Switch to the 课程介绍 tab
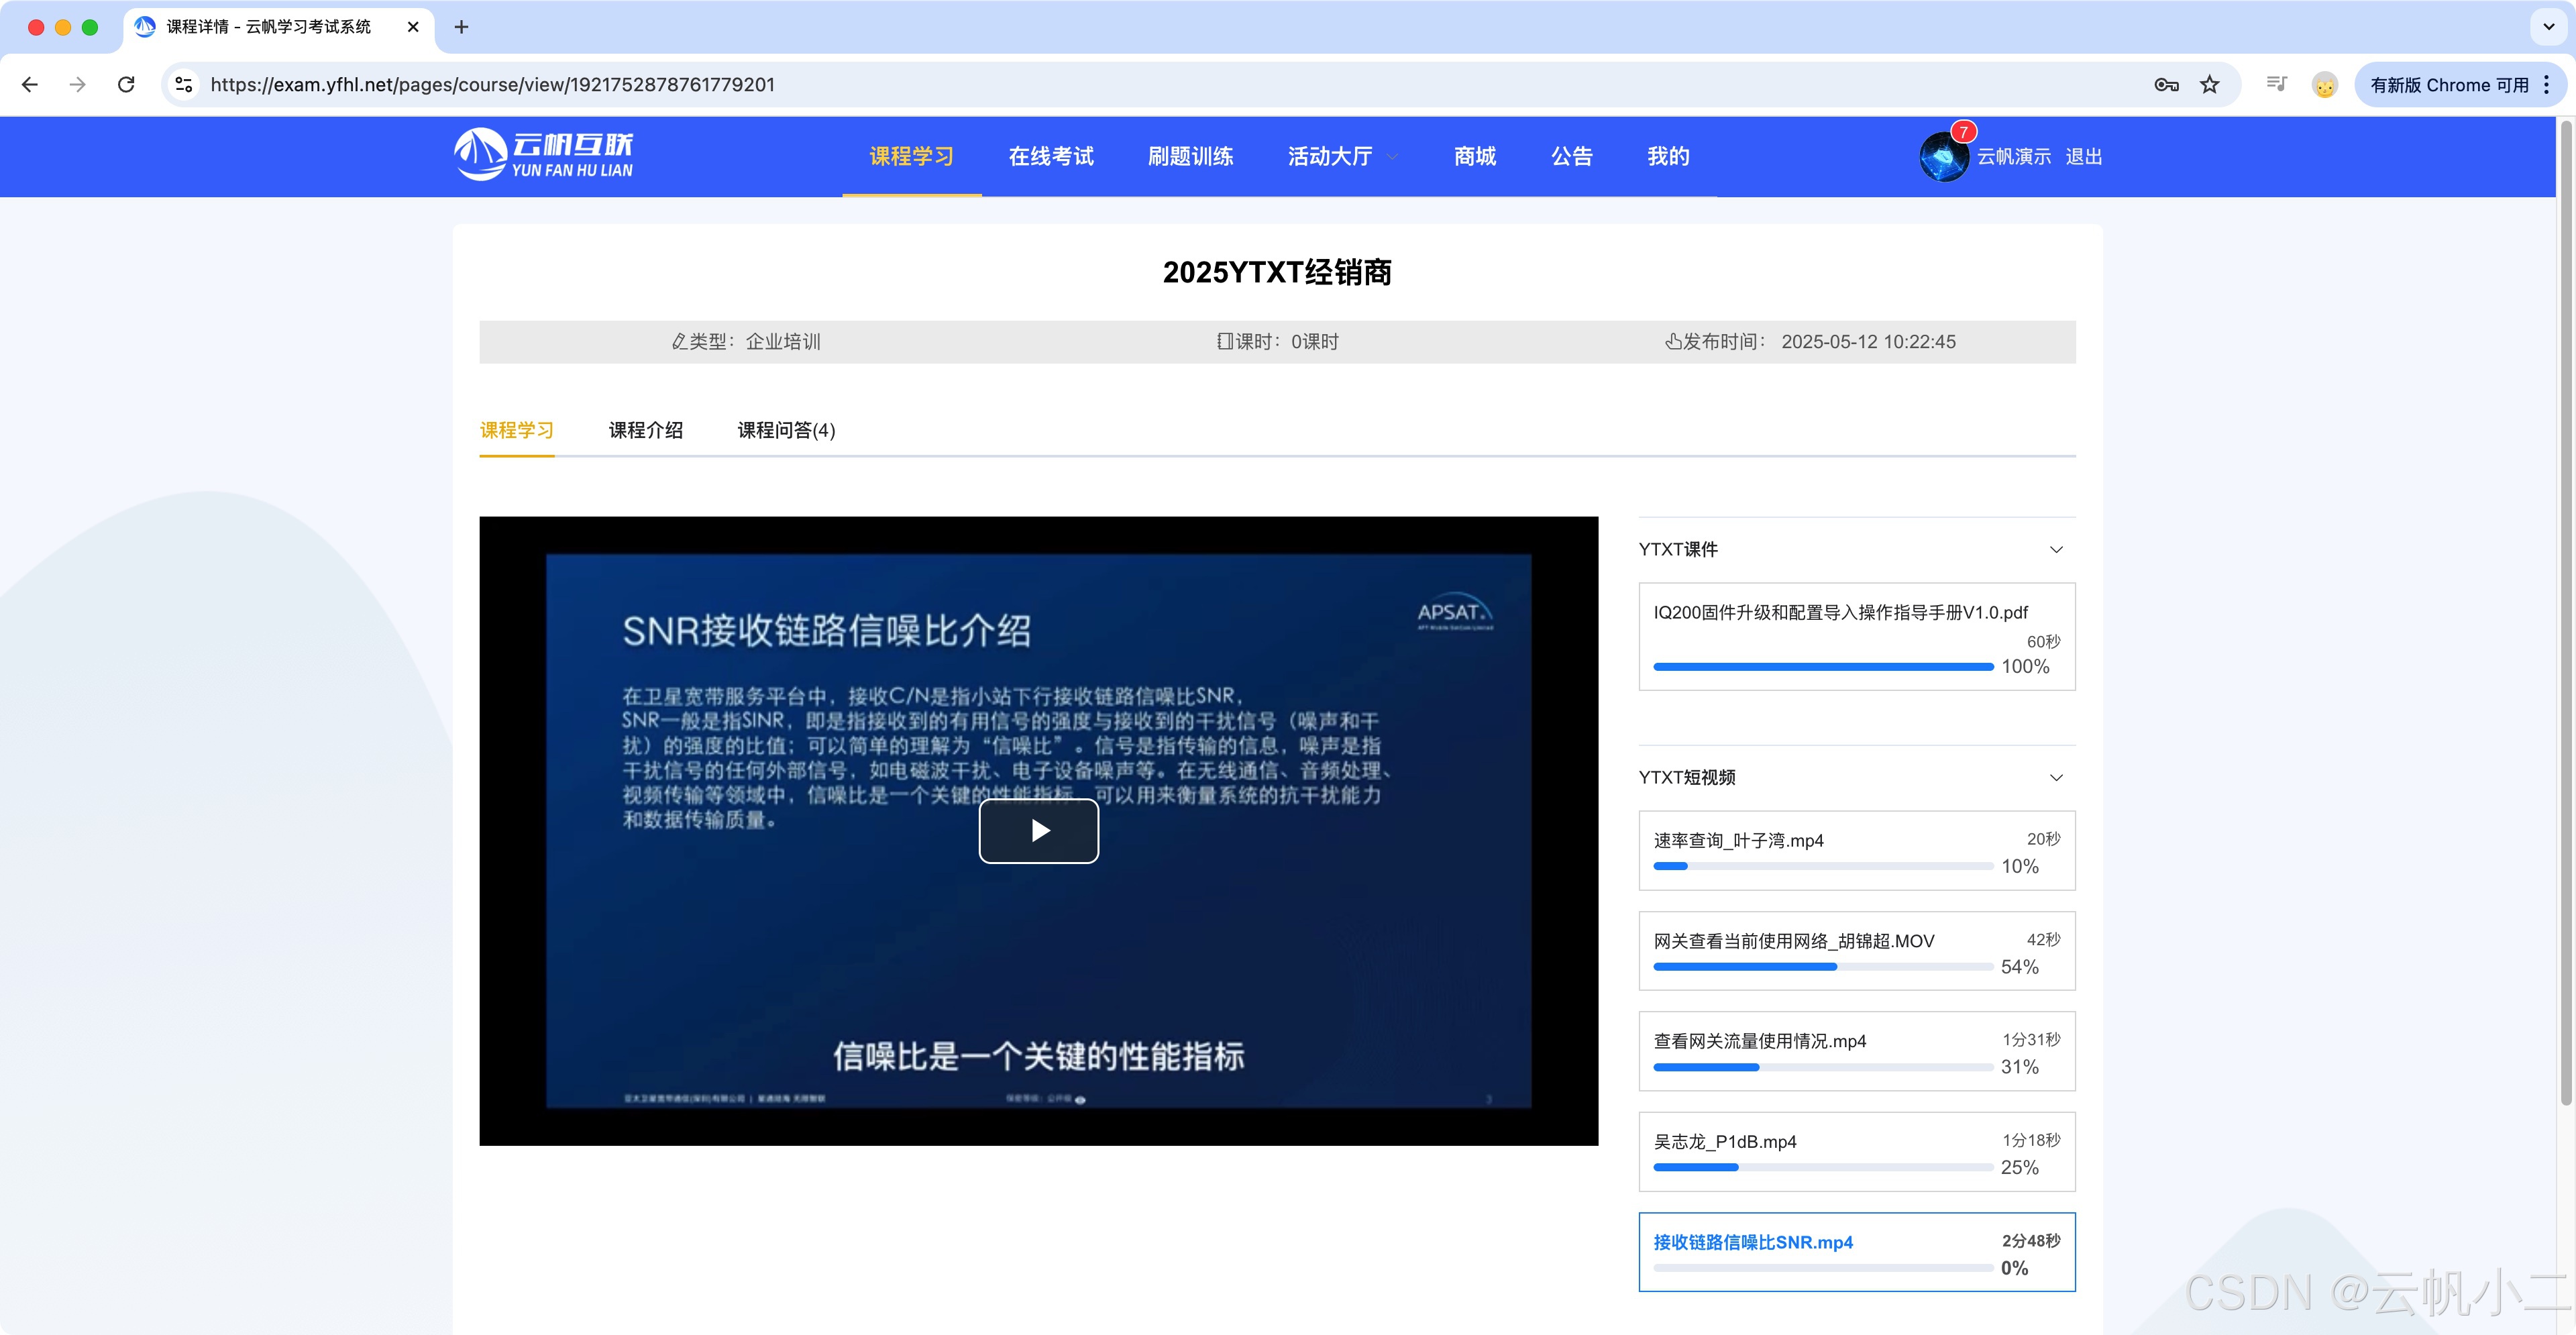The width and height of the screenshot is (2576, 1335). click(x=645, y=430)
